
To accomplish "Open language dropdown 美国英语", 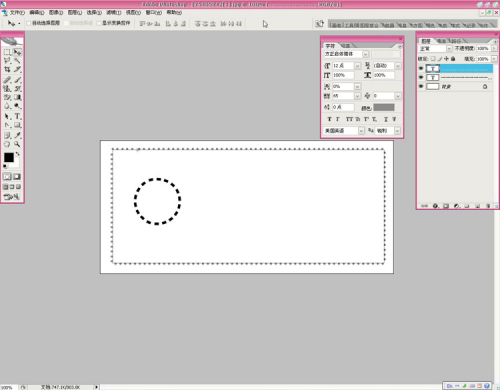I will (x=361, y=131).
